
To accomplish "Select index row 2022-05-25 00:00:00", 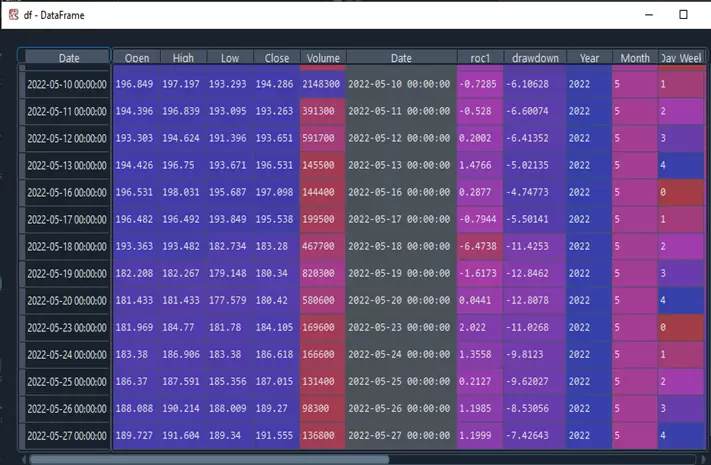I will 65,382.
